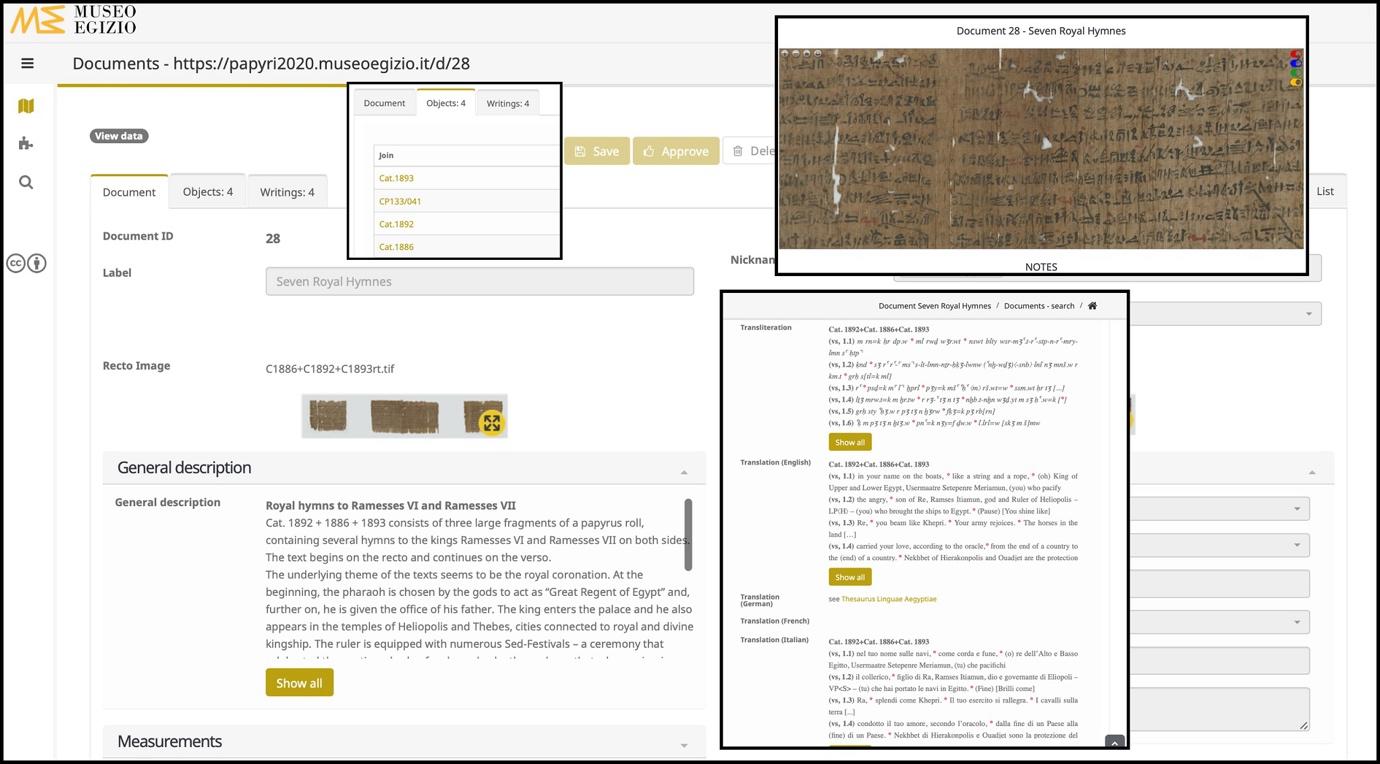This screenshot has height=764, width=1380.
Task: Open search via magnifier sidebar icon
Action: (x=26, y=182)
